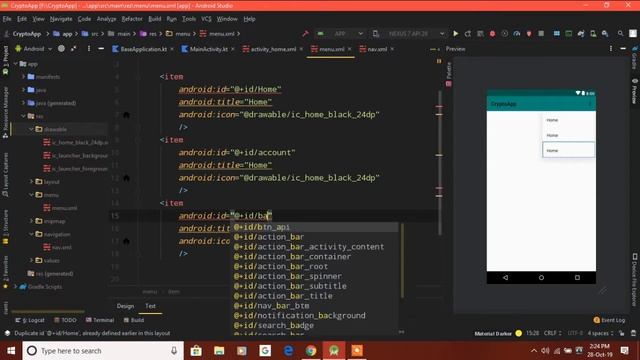Click the Search Everywhere magnifier icon
Viewport: 640px width, 360px height.
[x=620, y=33]
